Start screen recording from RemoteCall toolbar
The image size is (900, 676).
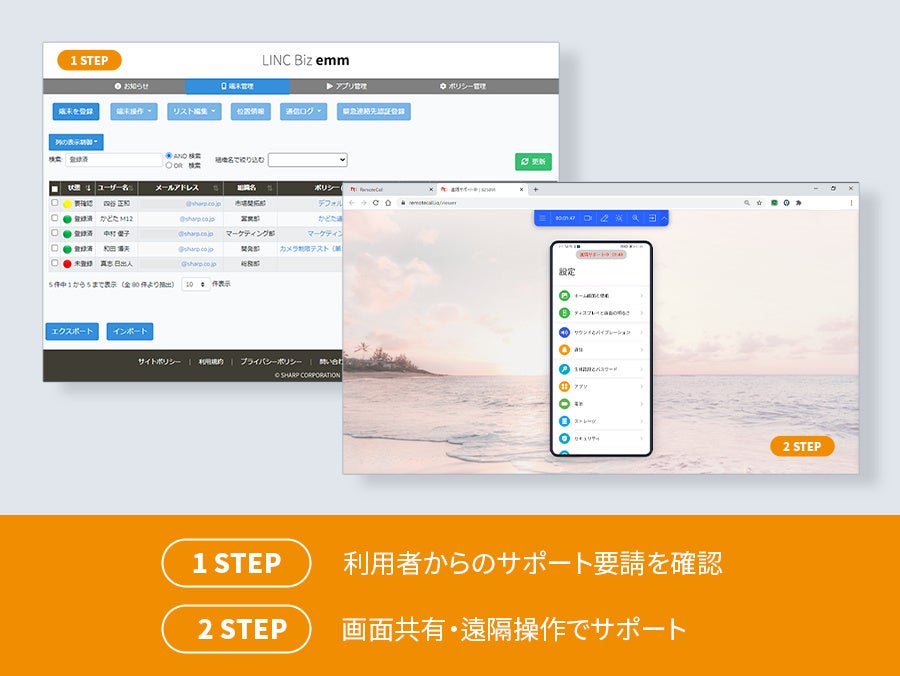[x=588, y=218]
